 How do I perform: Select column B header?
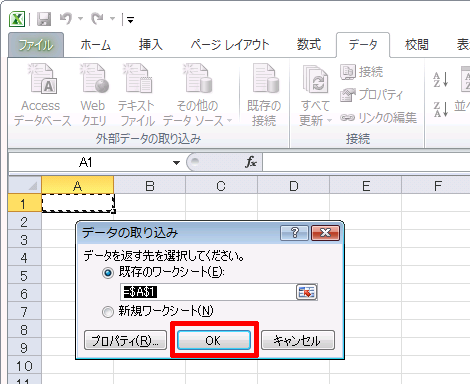[x=150, y=185]
